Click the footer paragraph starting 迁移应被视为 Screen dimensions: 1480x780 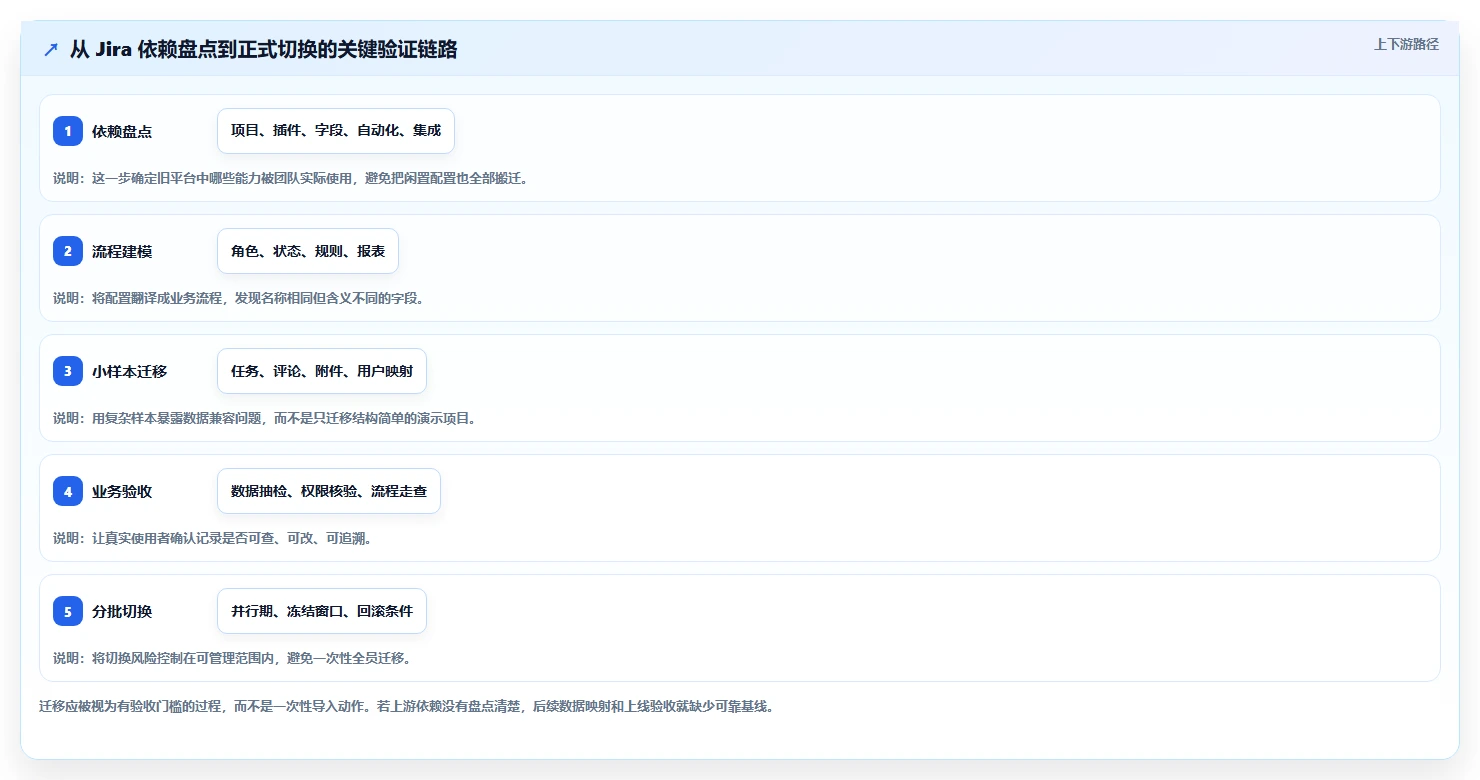(x=407, y=706)
